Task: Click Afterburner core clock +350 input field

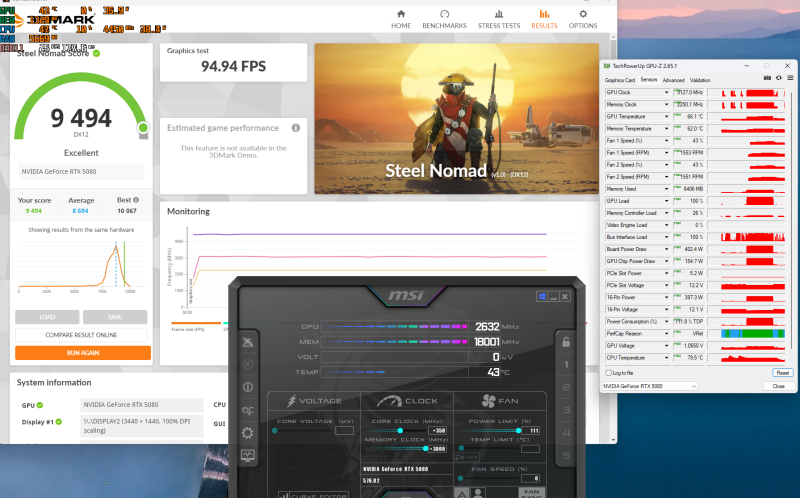Action: (437, 431)
